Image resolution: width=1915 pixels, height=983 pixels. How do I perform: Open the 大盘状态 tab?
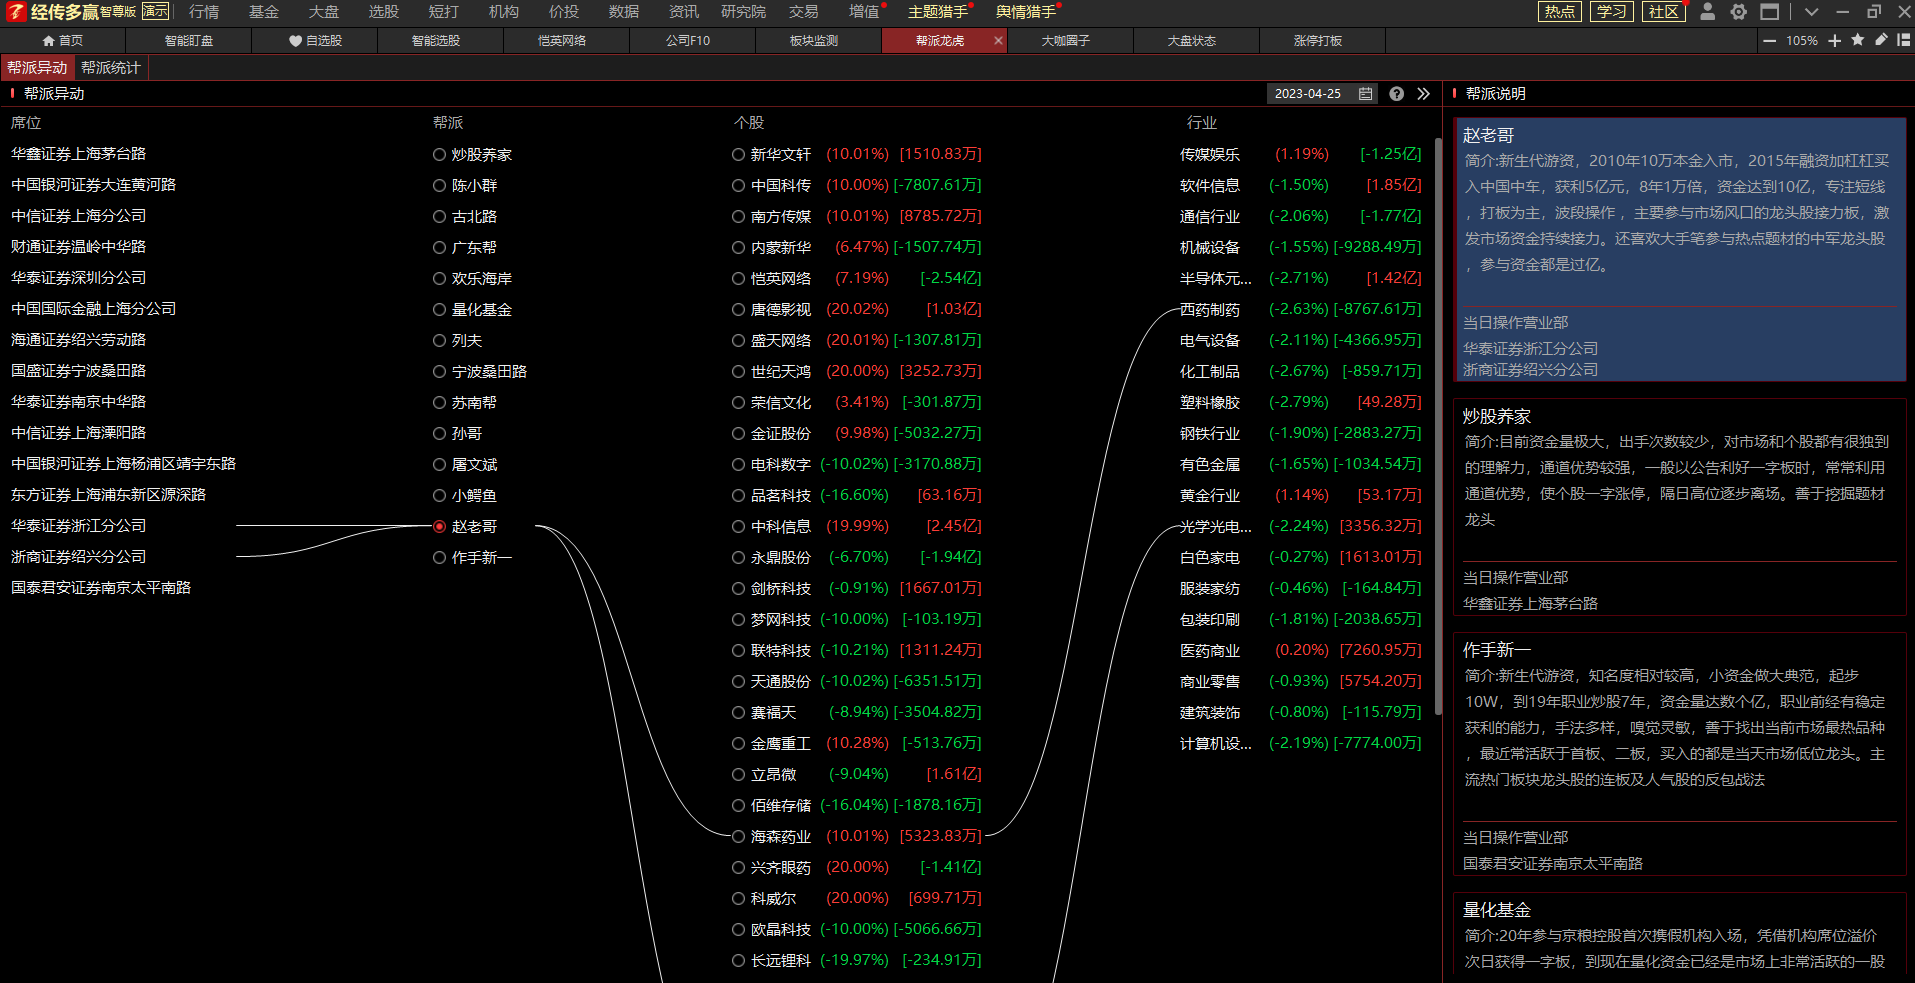(x=1192, y=41)
